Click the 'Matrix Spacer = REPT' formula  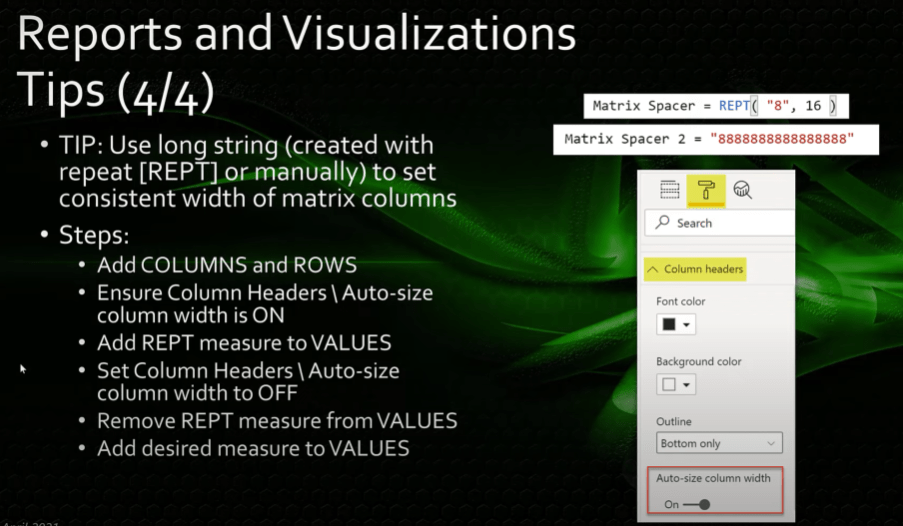pyautogui.click(x=716, y=106)
